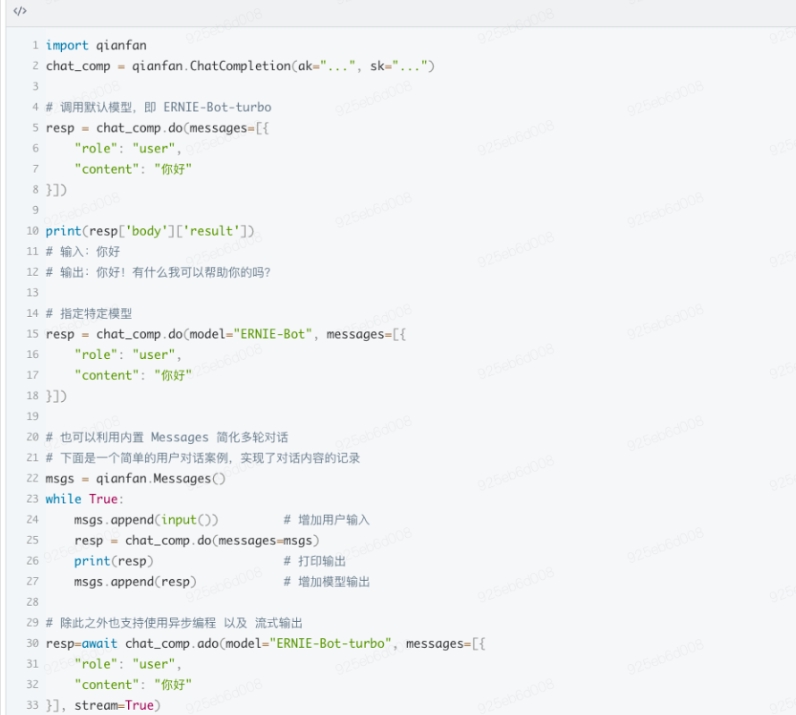796x715 pixels.
Task: Click the comment mentioning 调用默认模型
Action: [158, 107]
